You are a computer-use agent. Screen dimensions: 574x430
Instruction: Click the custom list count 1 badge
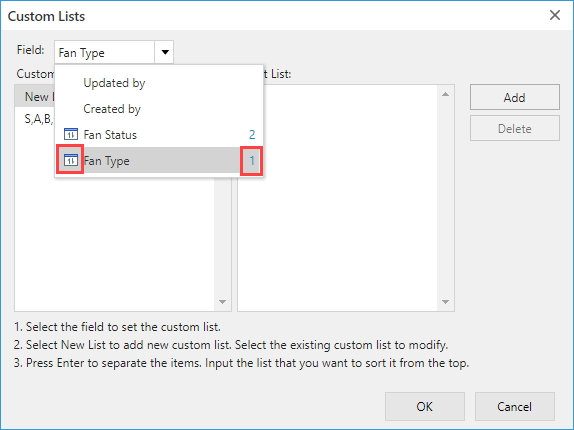click(252, 161)
